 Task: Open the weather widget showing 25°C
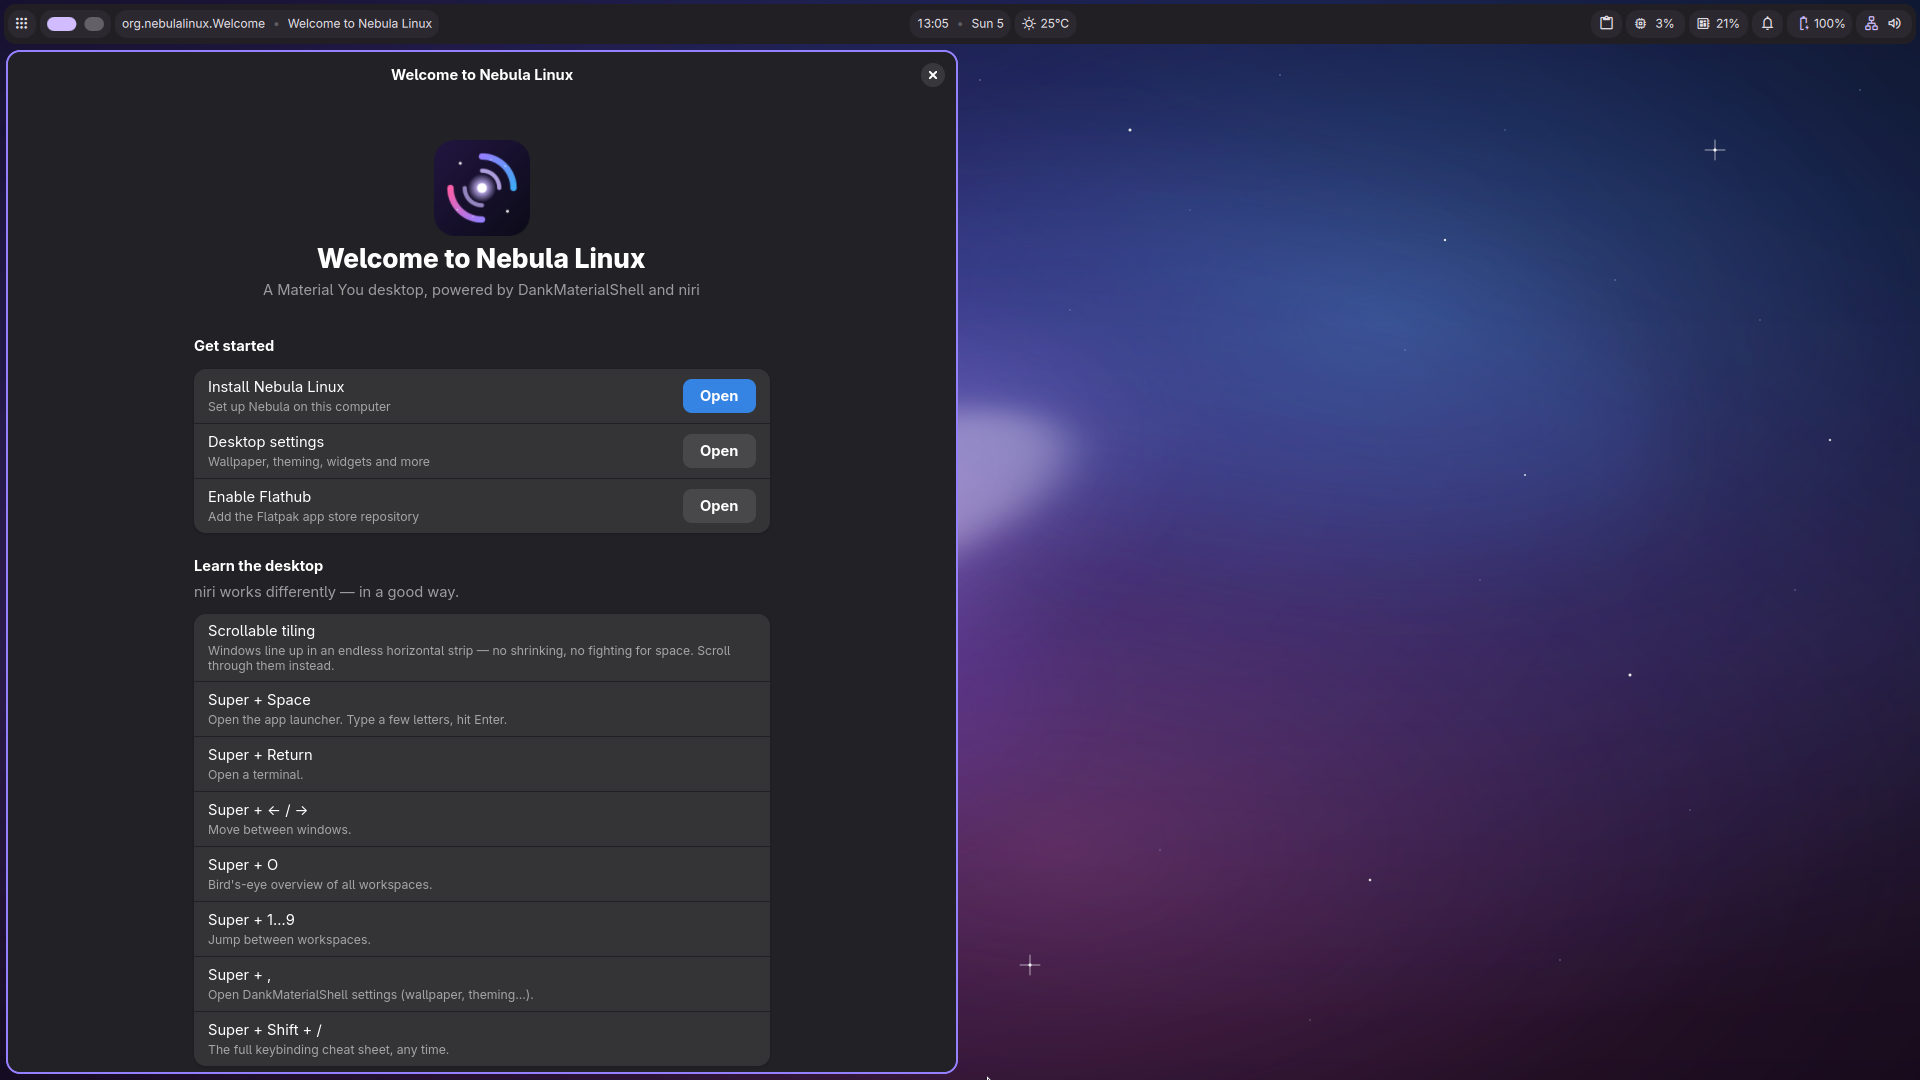click(1046, 23)
